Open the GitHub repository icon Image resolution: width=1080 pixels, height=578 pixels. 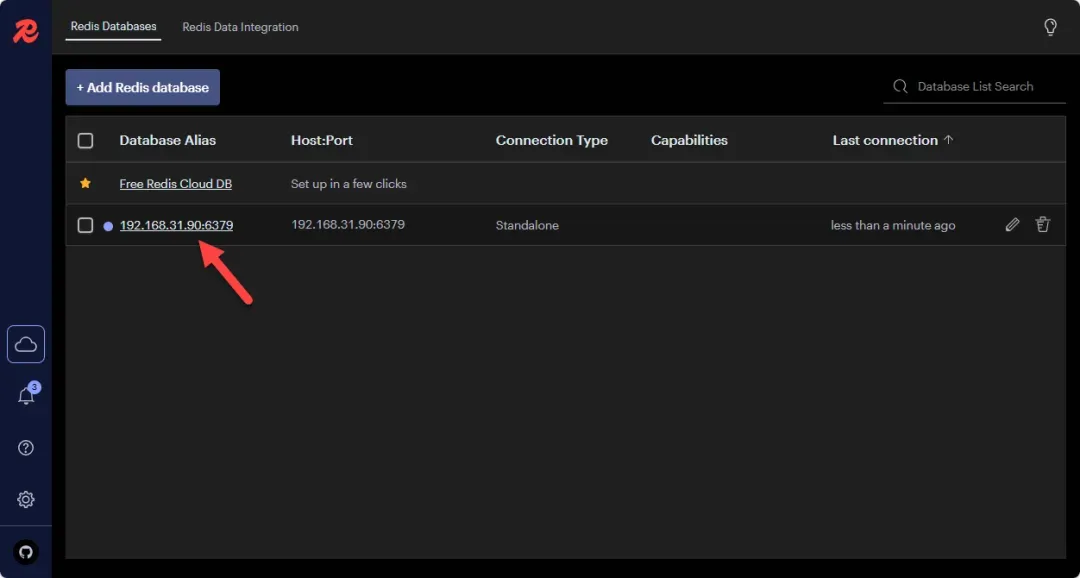[x=25, y=552]
